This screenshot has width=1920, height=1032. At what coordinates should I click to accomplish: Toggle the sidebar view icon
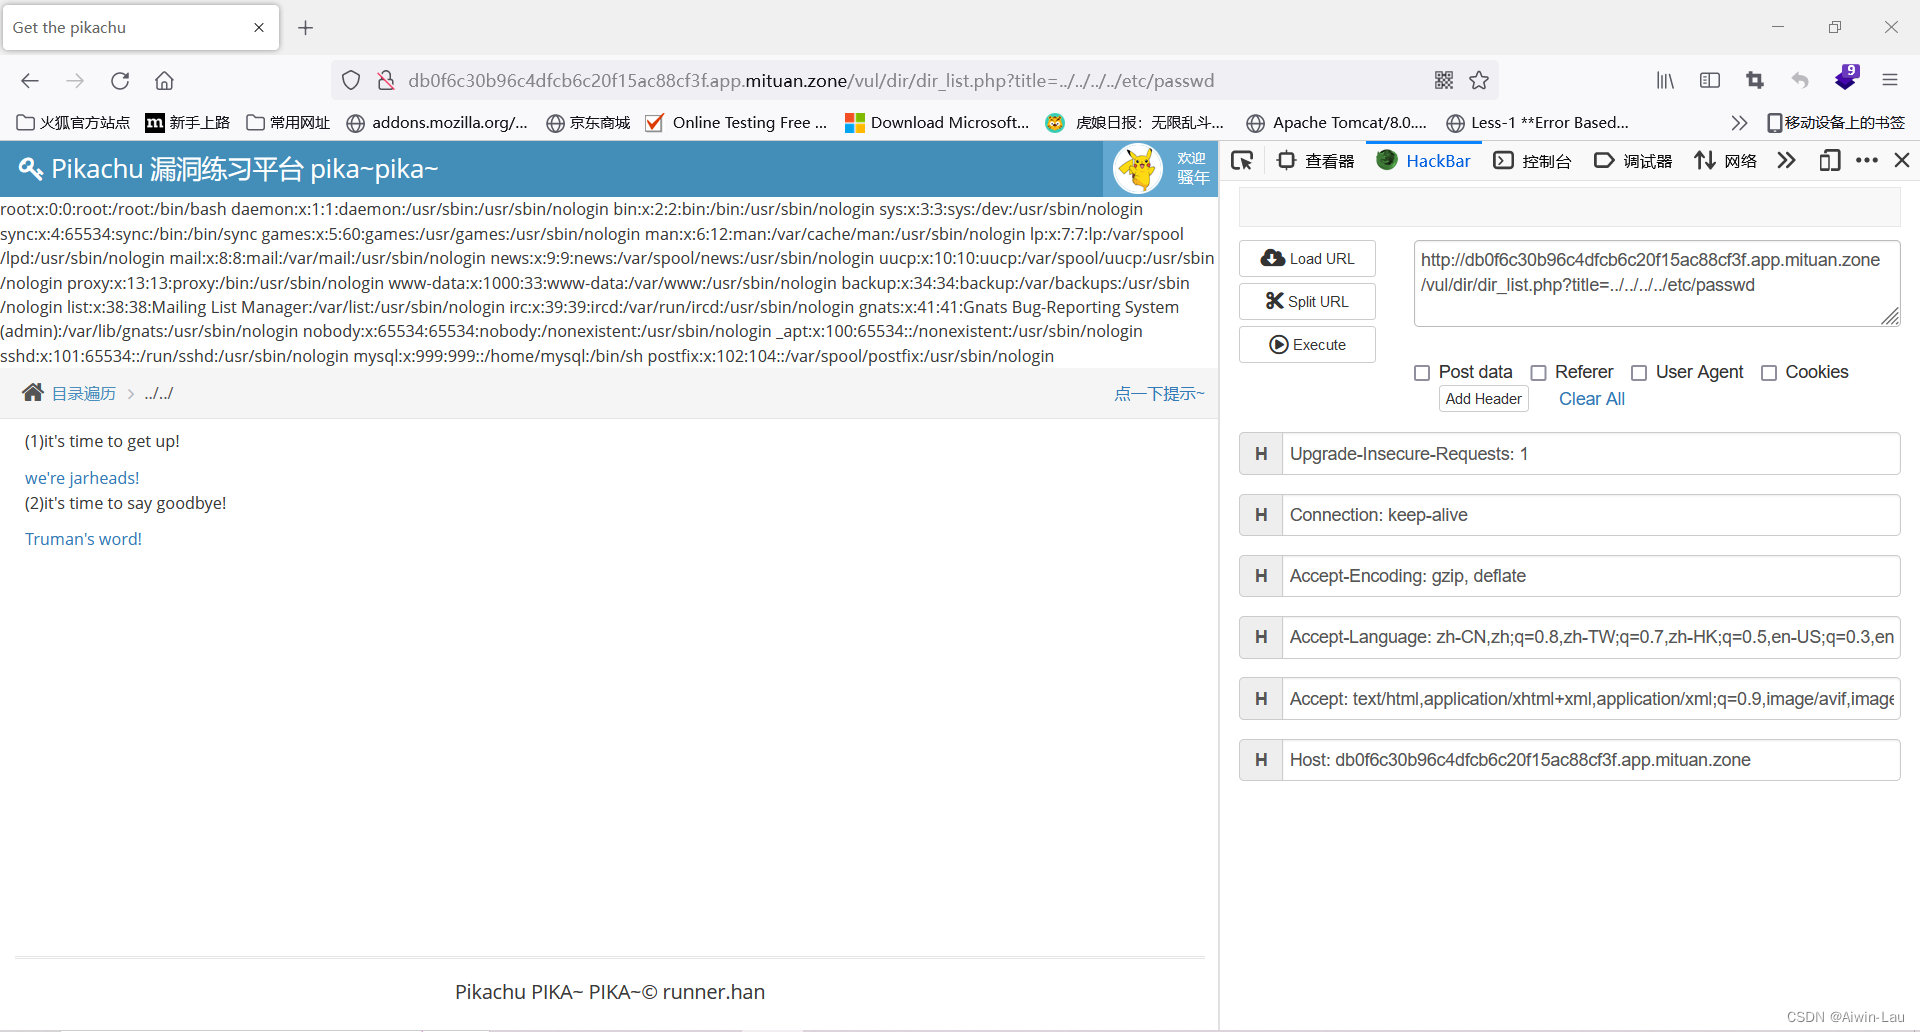pyautogui.click(x=1710, y=81)
